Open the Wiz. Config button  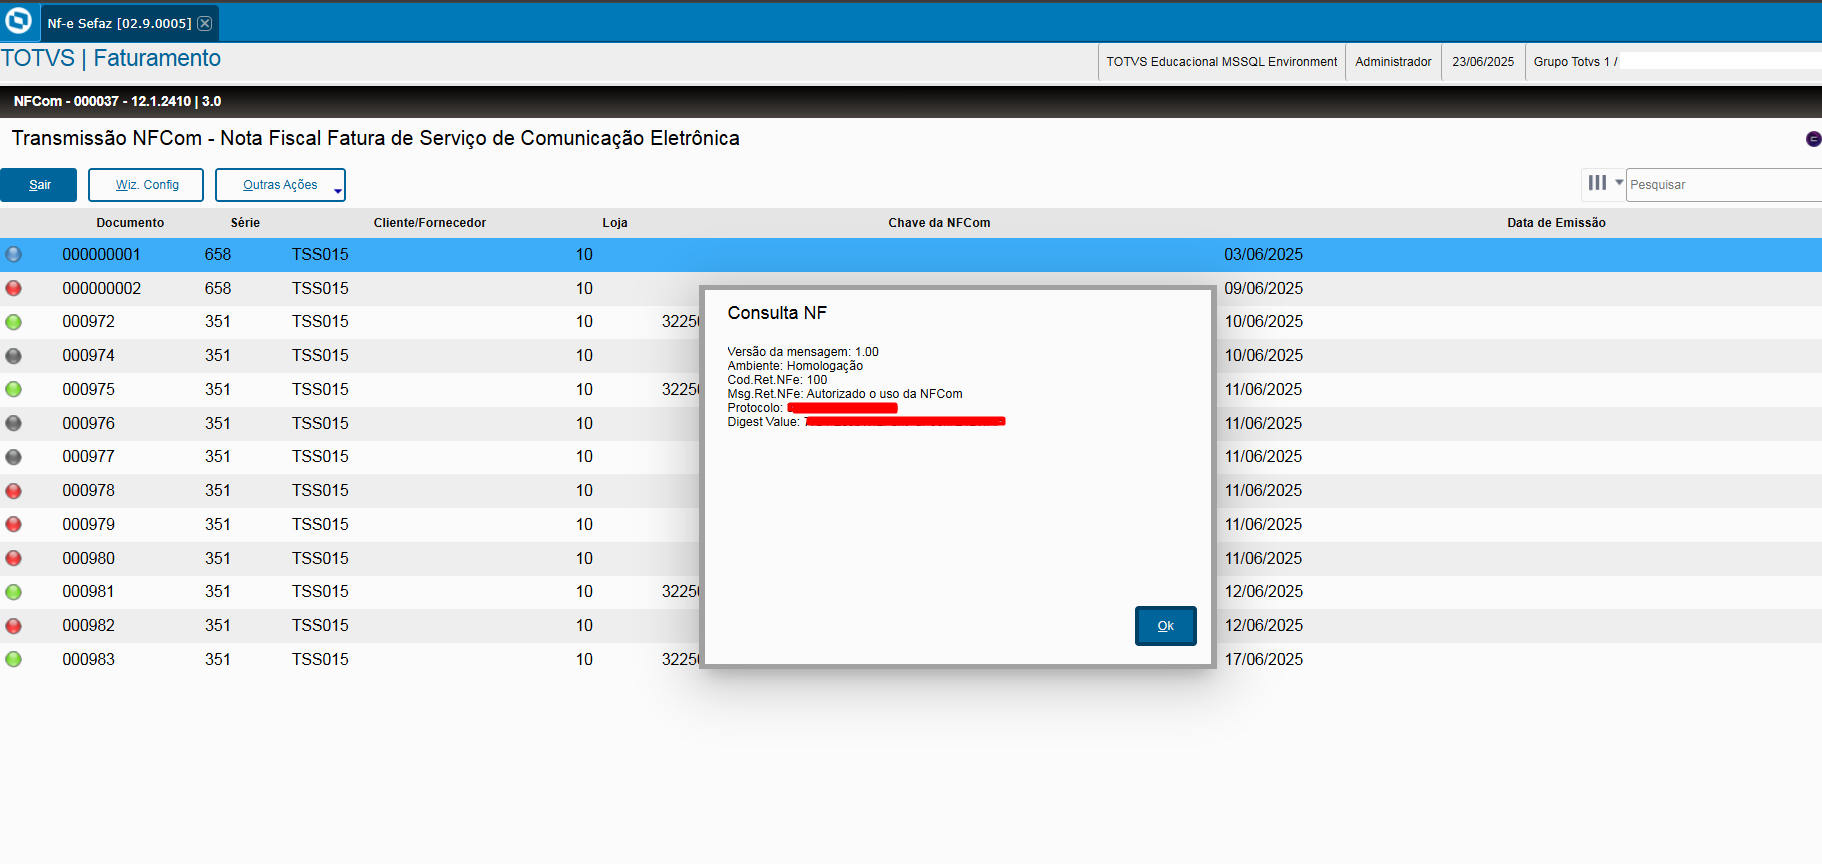pos(146,185)
